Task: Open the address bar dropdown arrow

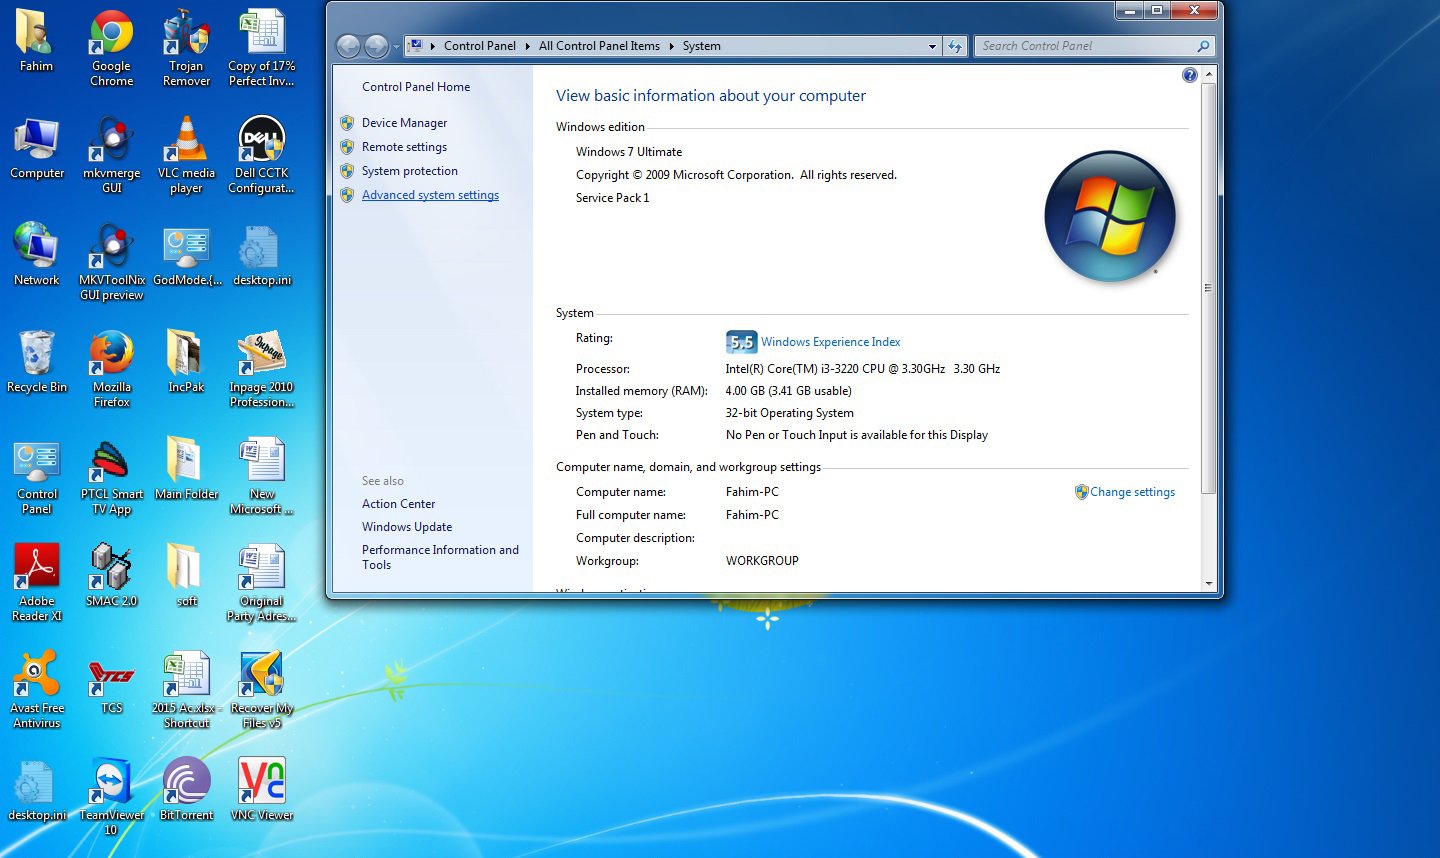Action: 932,46
